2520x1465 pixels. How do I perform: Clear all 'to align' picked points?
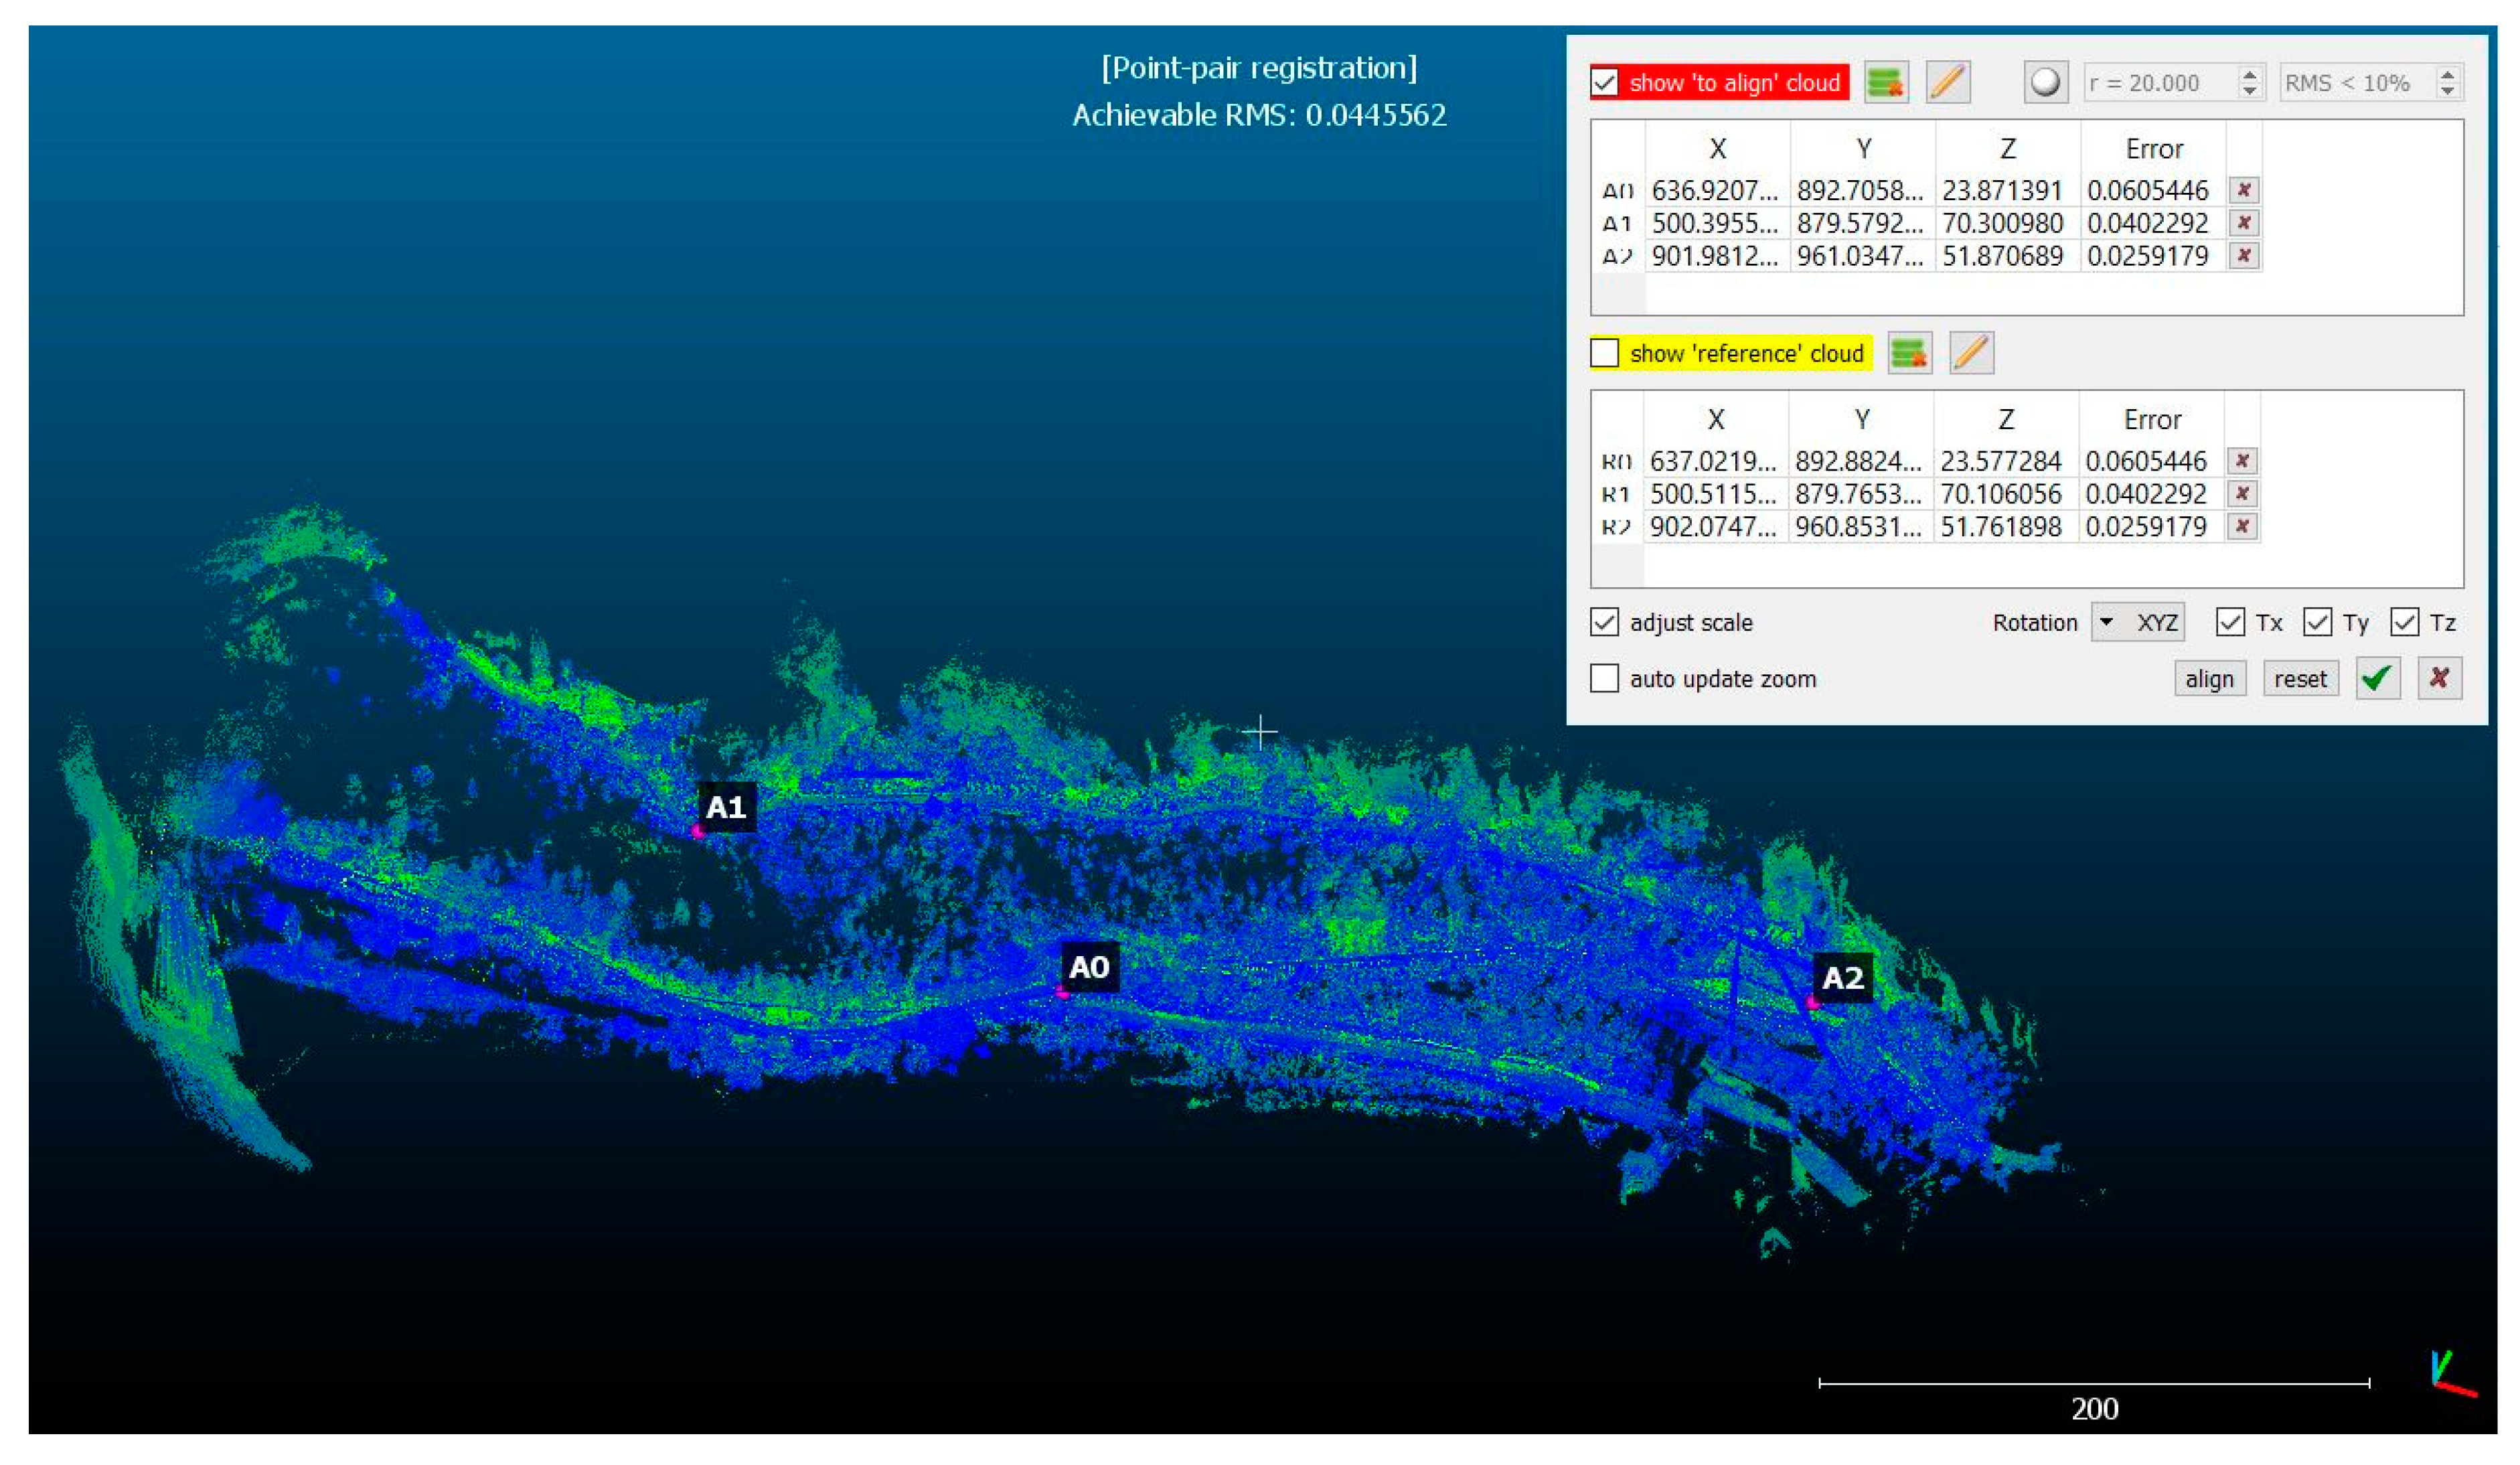point(1886,82)
